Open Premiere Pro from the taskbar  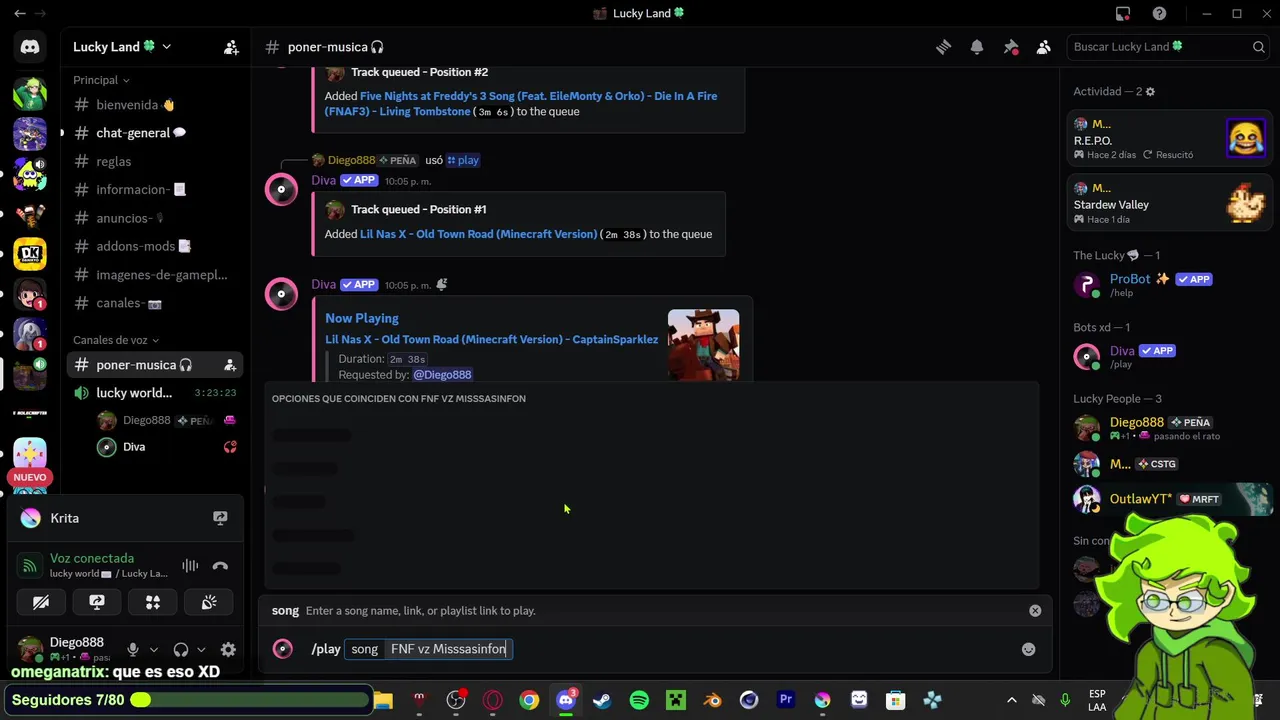point(786,700)
